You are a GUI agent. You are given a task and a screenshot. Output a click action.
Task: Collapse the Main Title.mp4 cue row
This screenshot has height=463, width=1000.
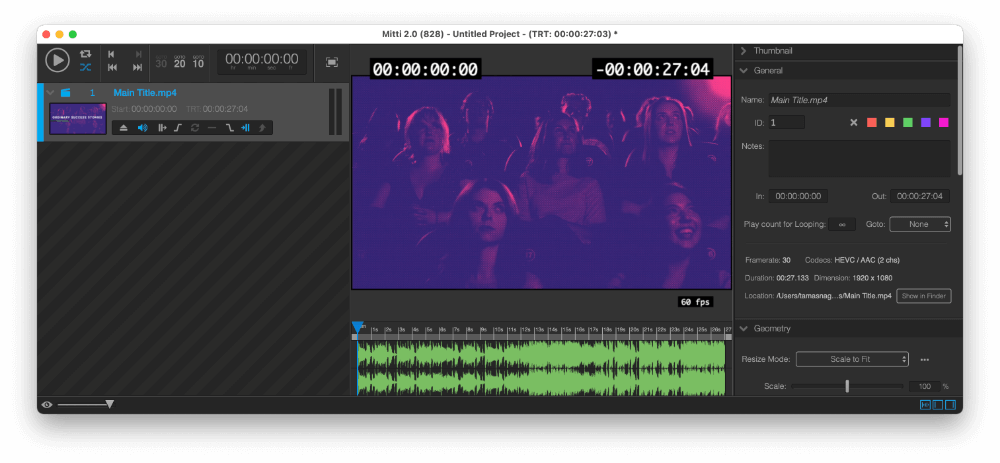tap(50, 92)
